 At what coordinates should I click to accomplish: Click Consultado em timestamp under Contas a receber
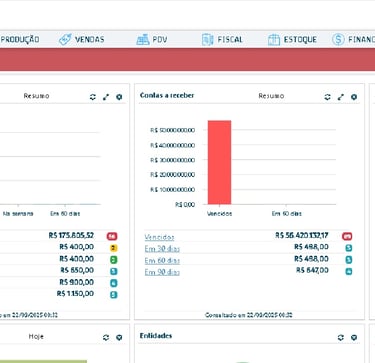point(249,315)
